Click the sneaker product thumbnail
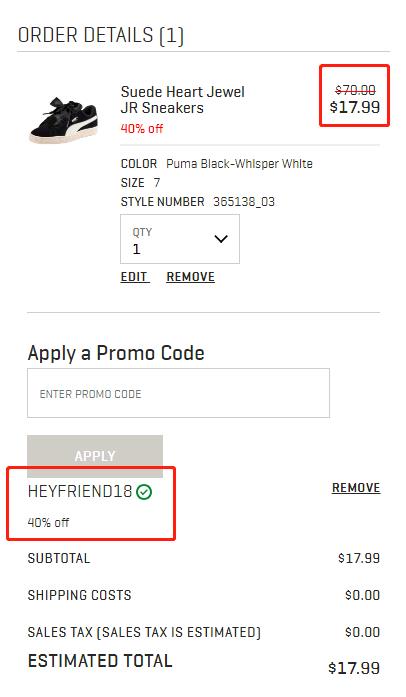This screenshot has height=697, width=406. pyautogui.click(x=64, y=120)
